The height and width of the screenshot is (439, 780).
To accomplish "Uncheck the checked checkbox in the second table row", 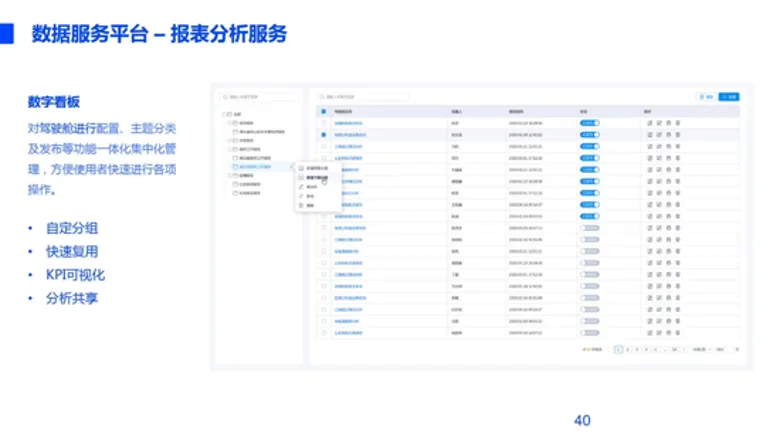I will (324, 135).
